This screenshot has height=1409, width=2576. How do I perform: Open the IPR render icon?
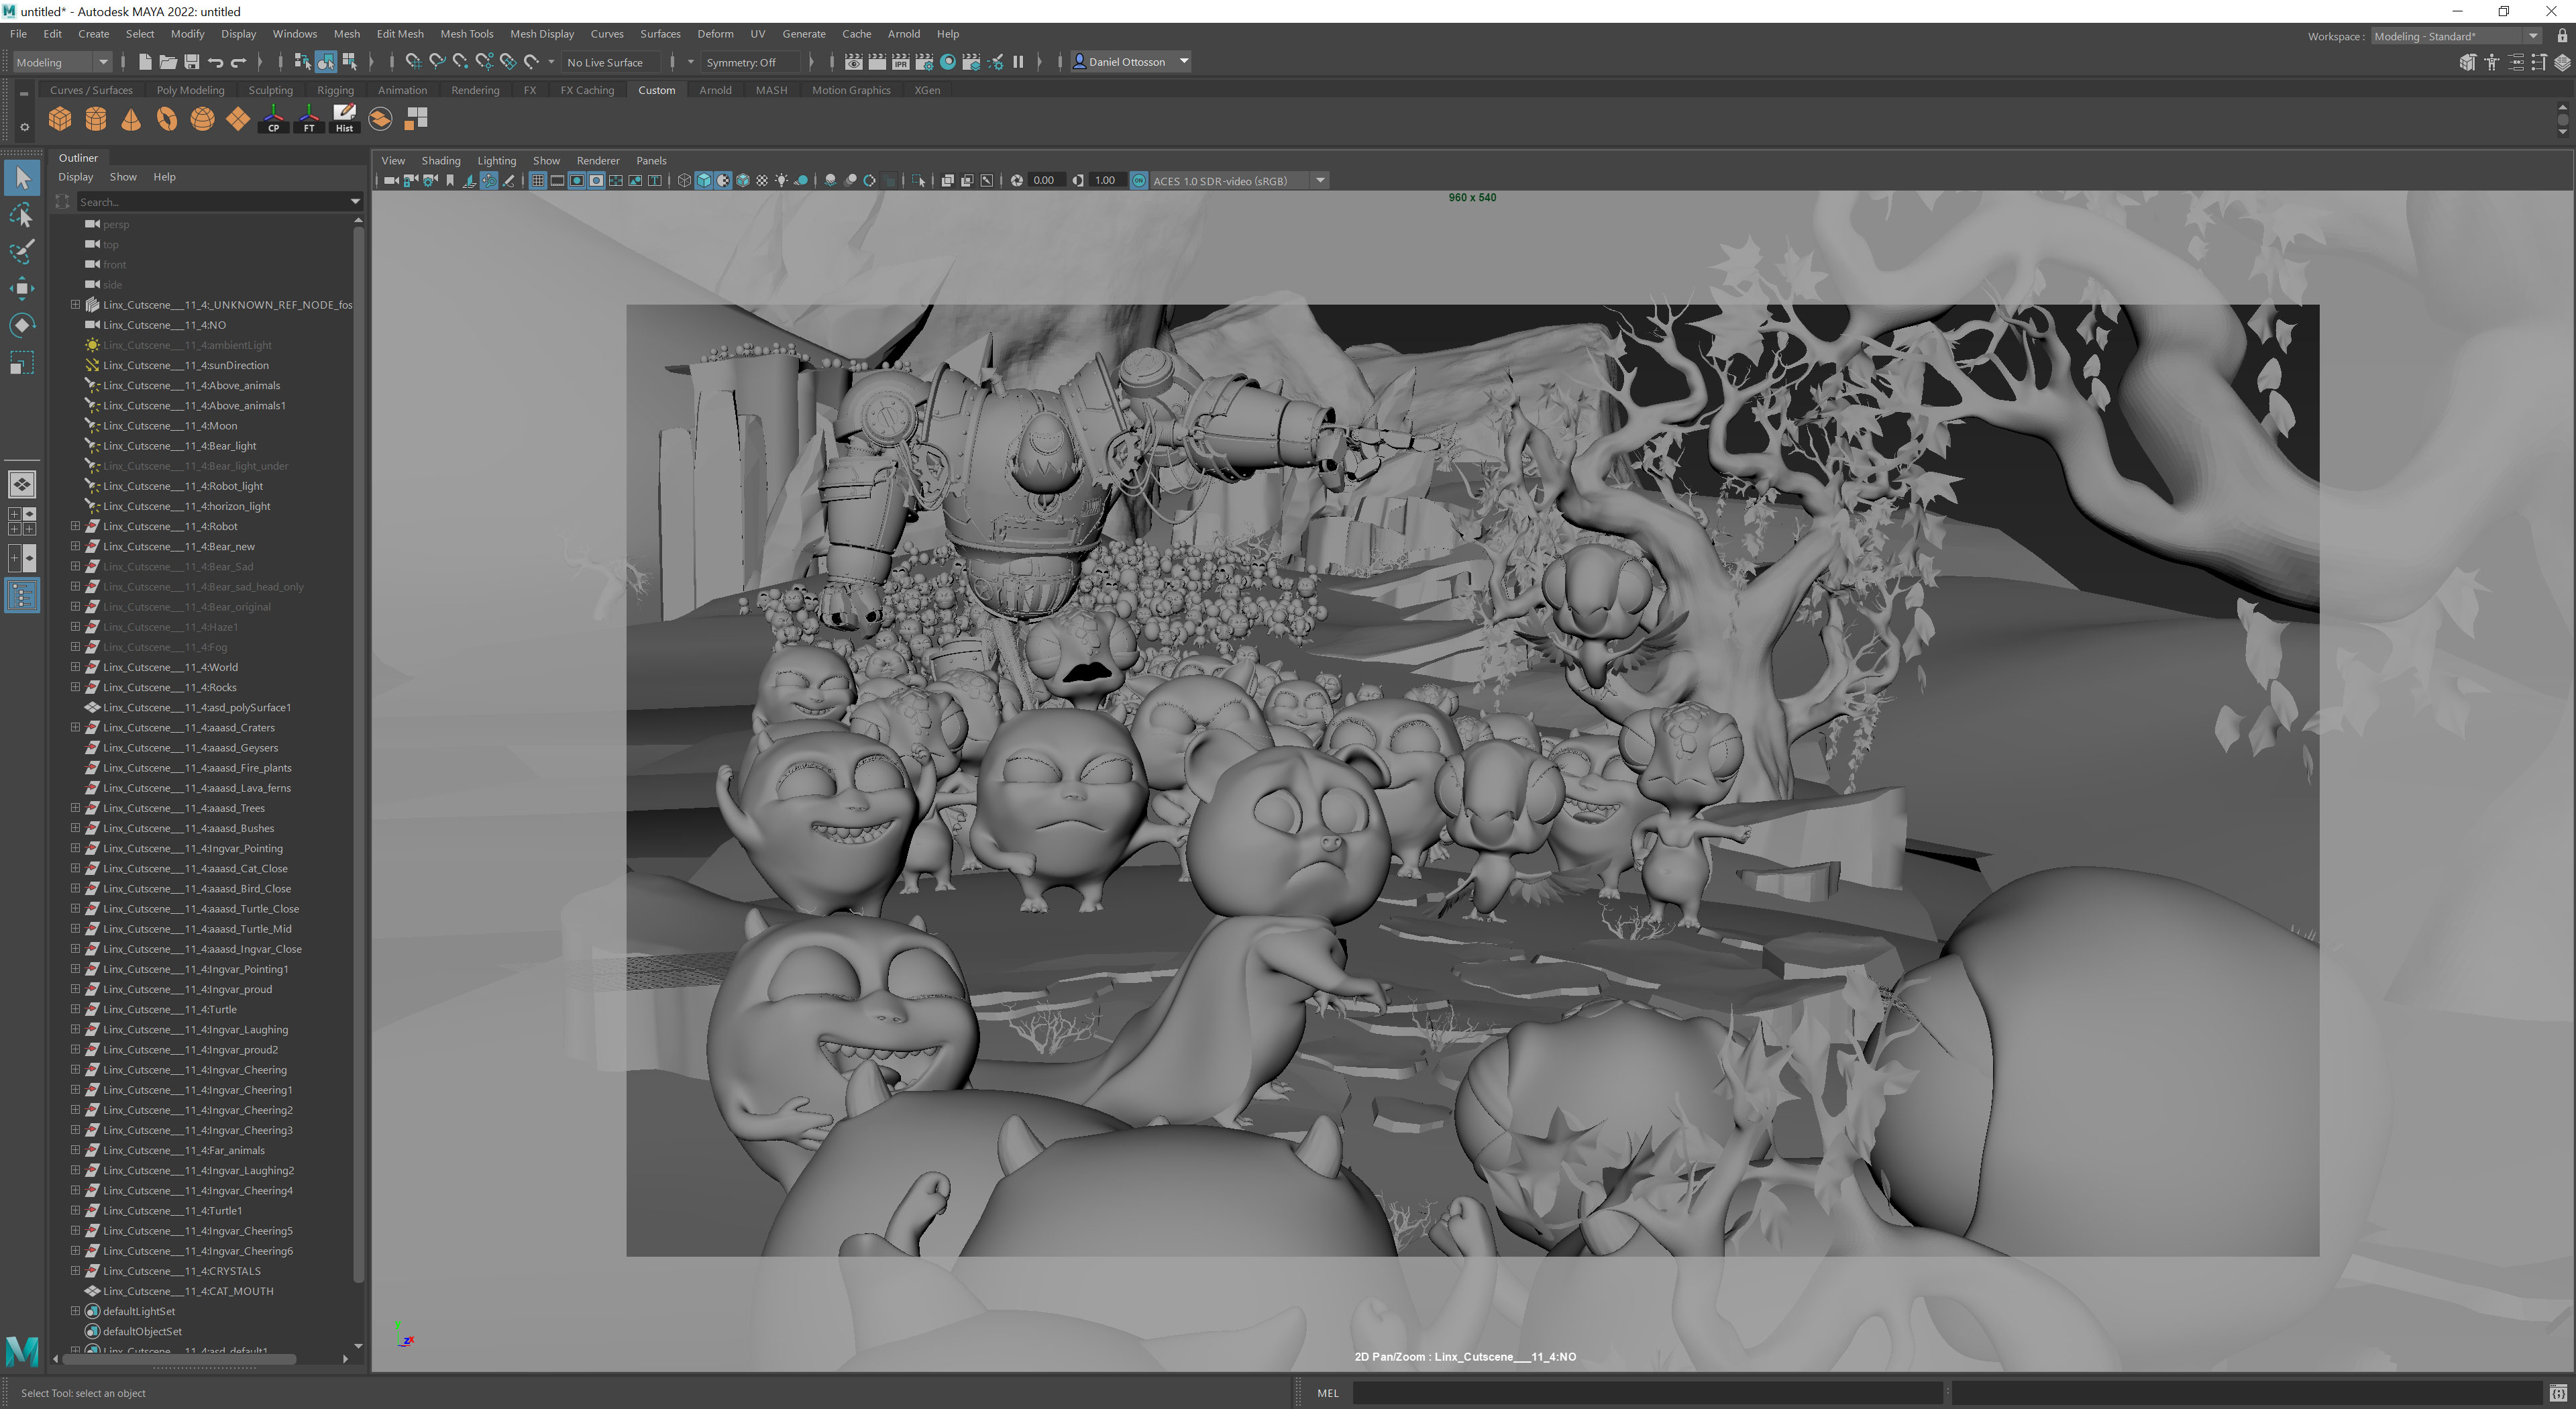[900, 62]
